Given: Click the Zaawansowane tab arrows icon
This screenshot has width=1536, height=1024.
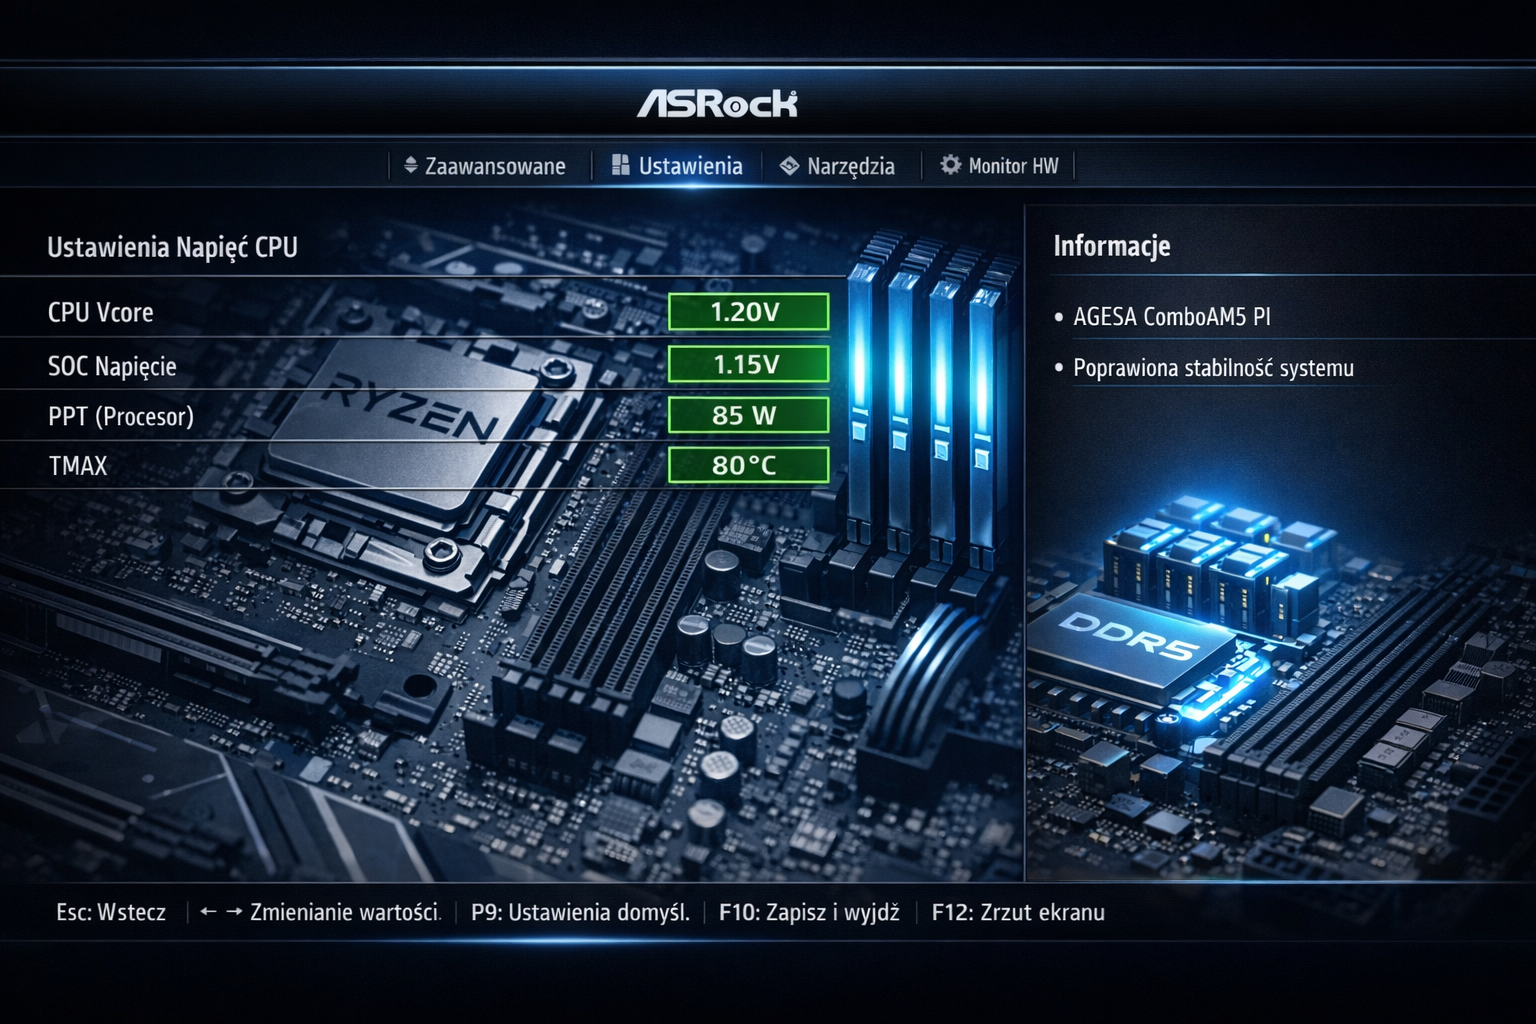Looking at the screenshot, I should [410, 165].
